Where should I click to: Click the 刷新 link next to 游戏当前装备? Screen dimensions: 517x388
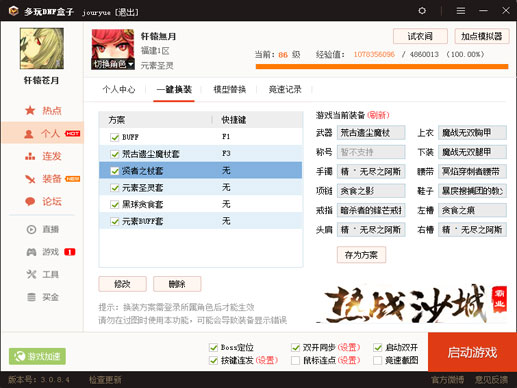[378, 115]
